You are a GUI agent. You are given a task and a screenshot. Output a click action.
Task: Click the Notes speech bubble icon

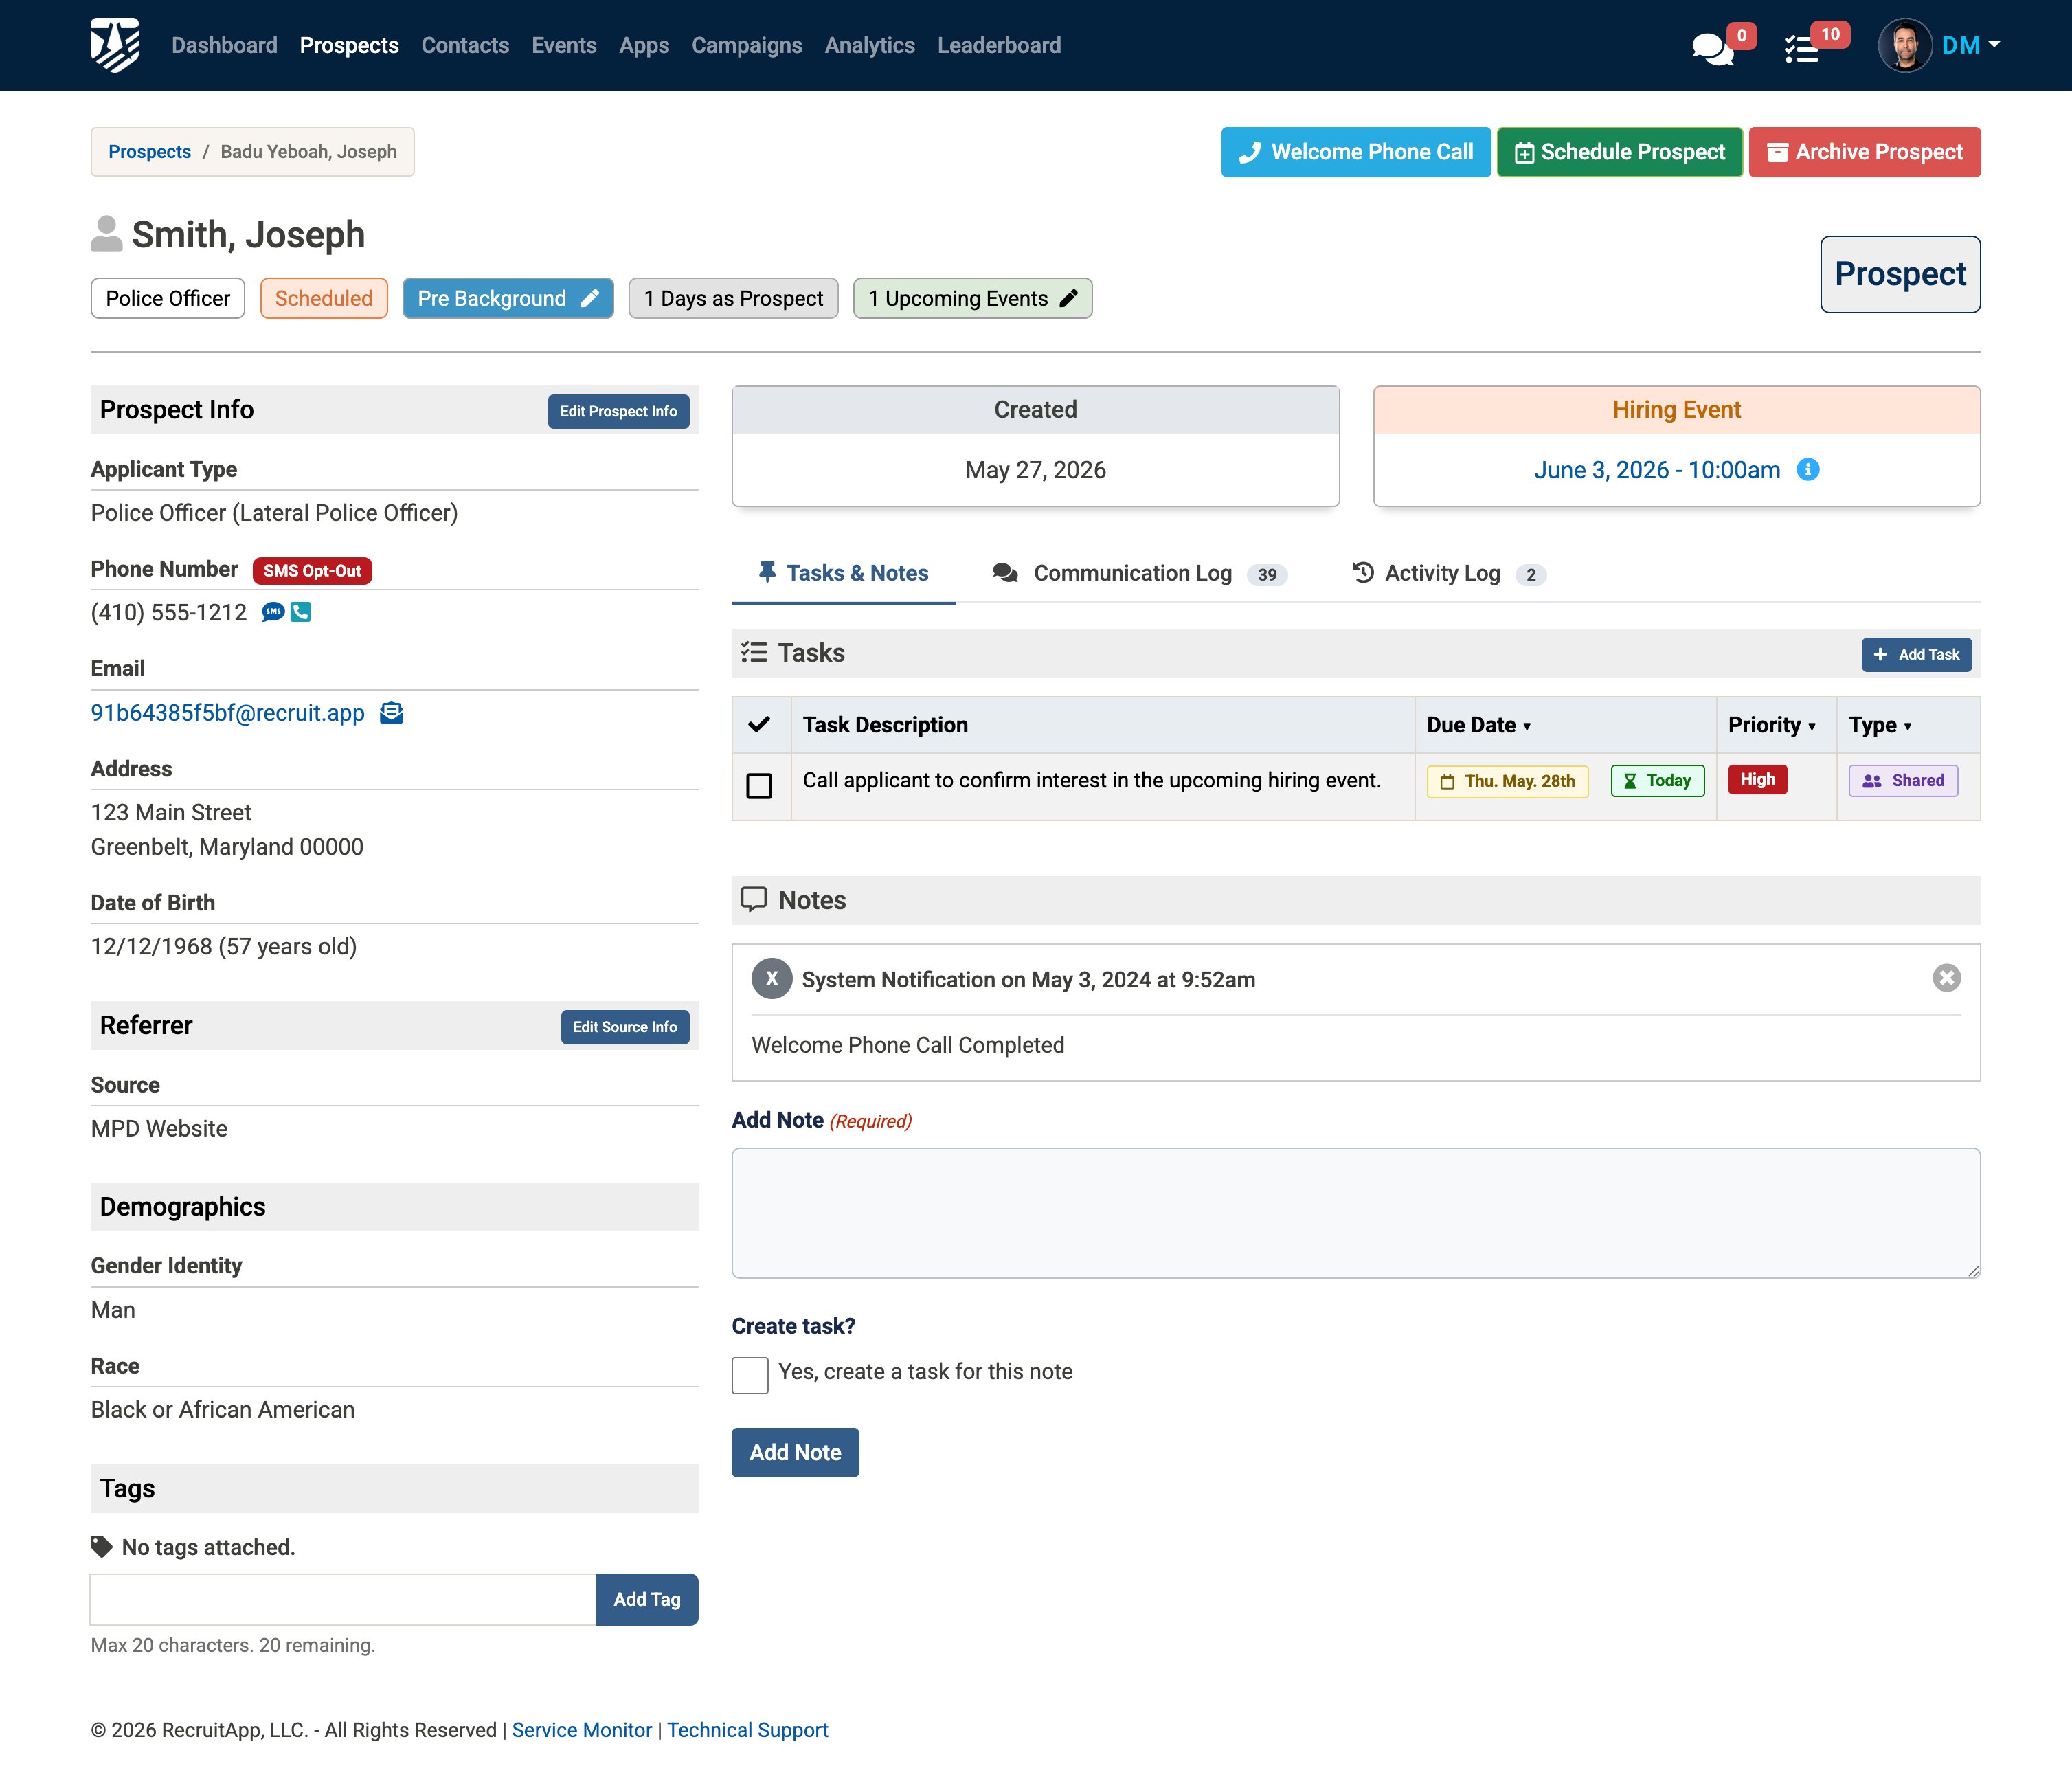(754, 899)
